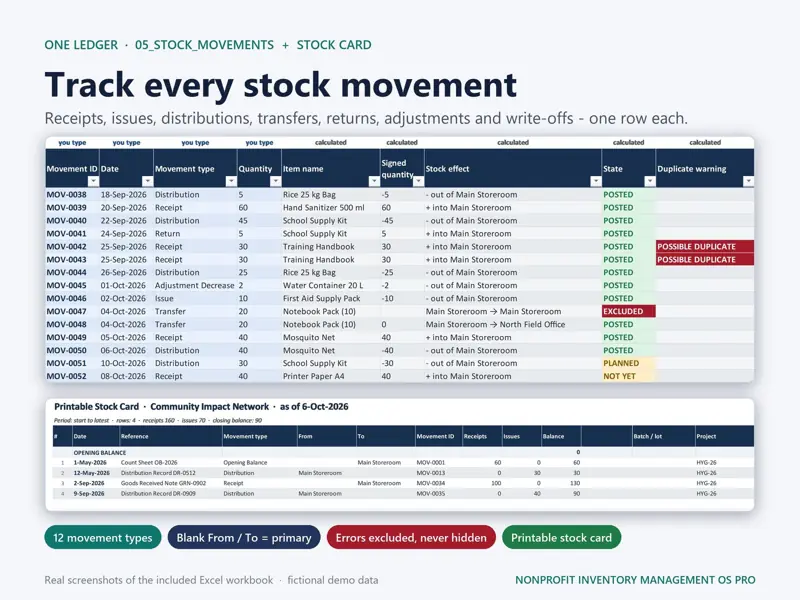Image resolution: width=800 pixels, height=600 pixels.
Task: Open the Movement ID column filter dropdown
Action: pyautogui.click(x=93, y=181)
